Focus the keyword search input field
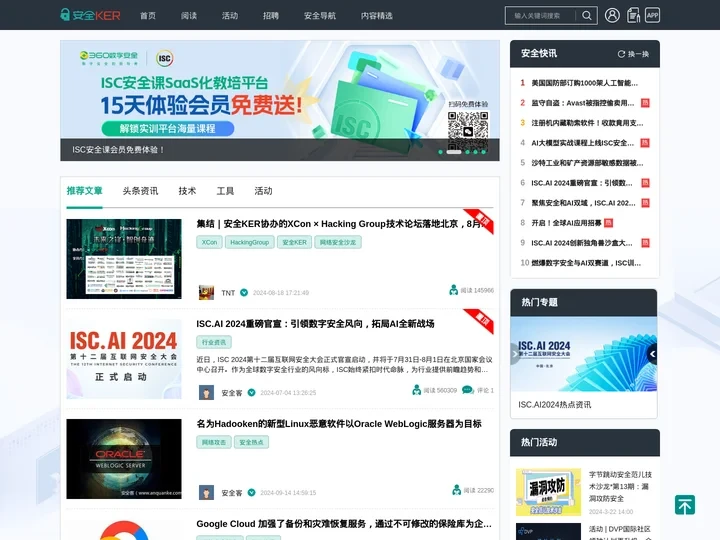 coord(541,16)
